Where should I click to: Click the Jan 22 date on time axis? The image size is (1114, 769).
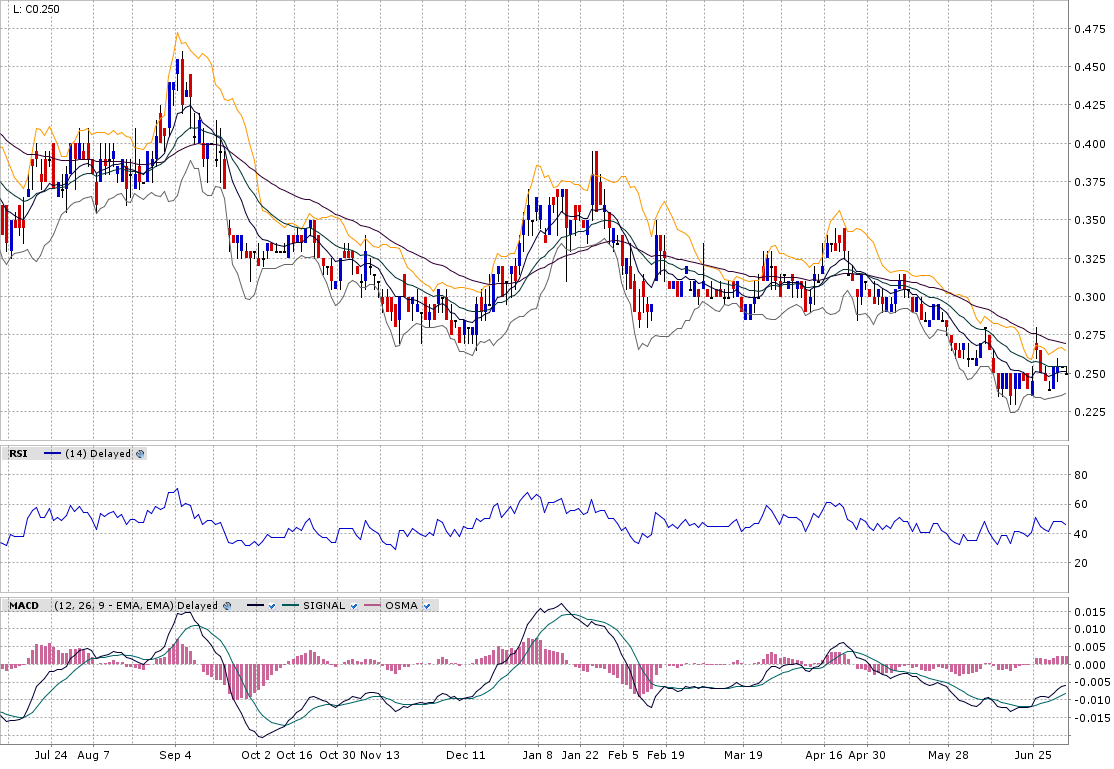[x=580, y=755]
